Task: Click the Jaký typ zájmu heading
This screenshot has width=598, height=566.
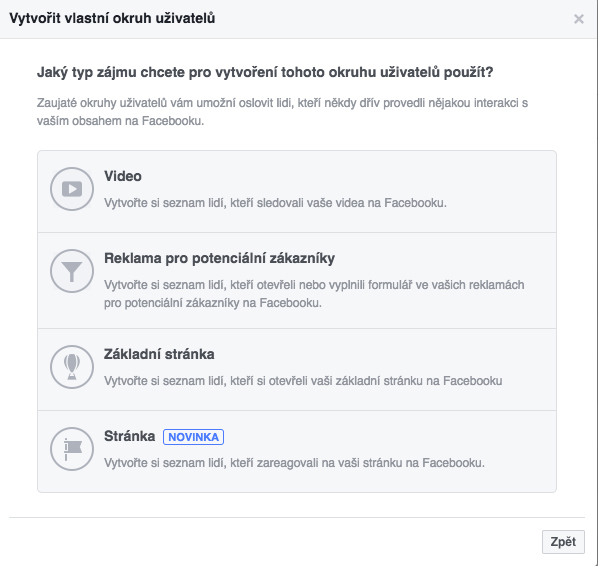Action: coord(265,72)
